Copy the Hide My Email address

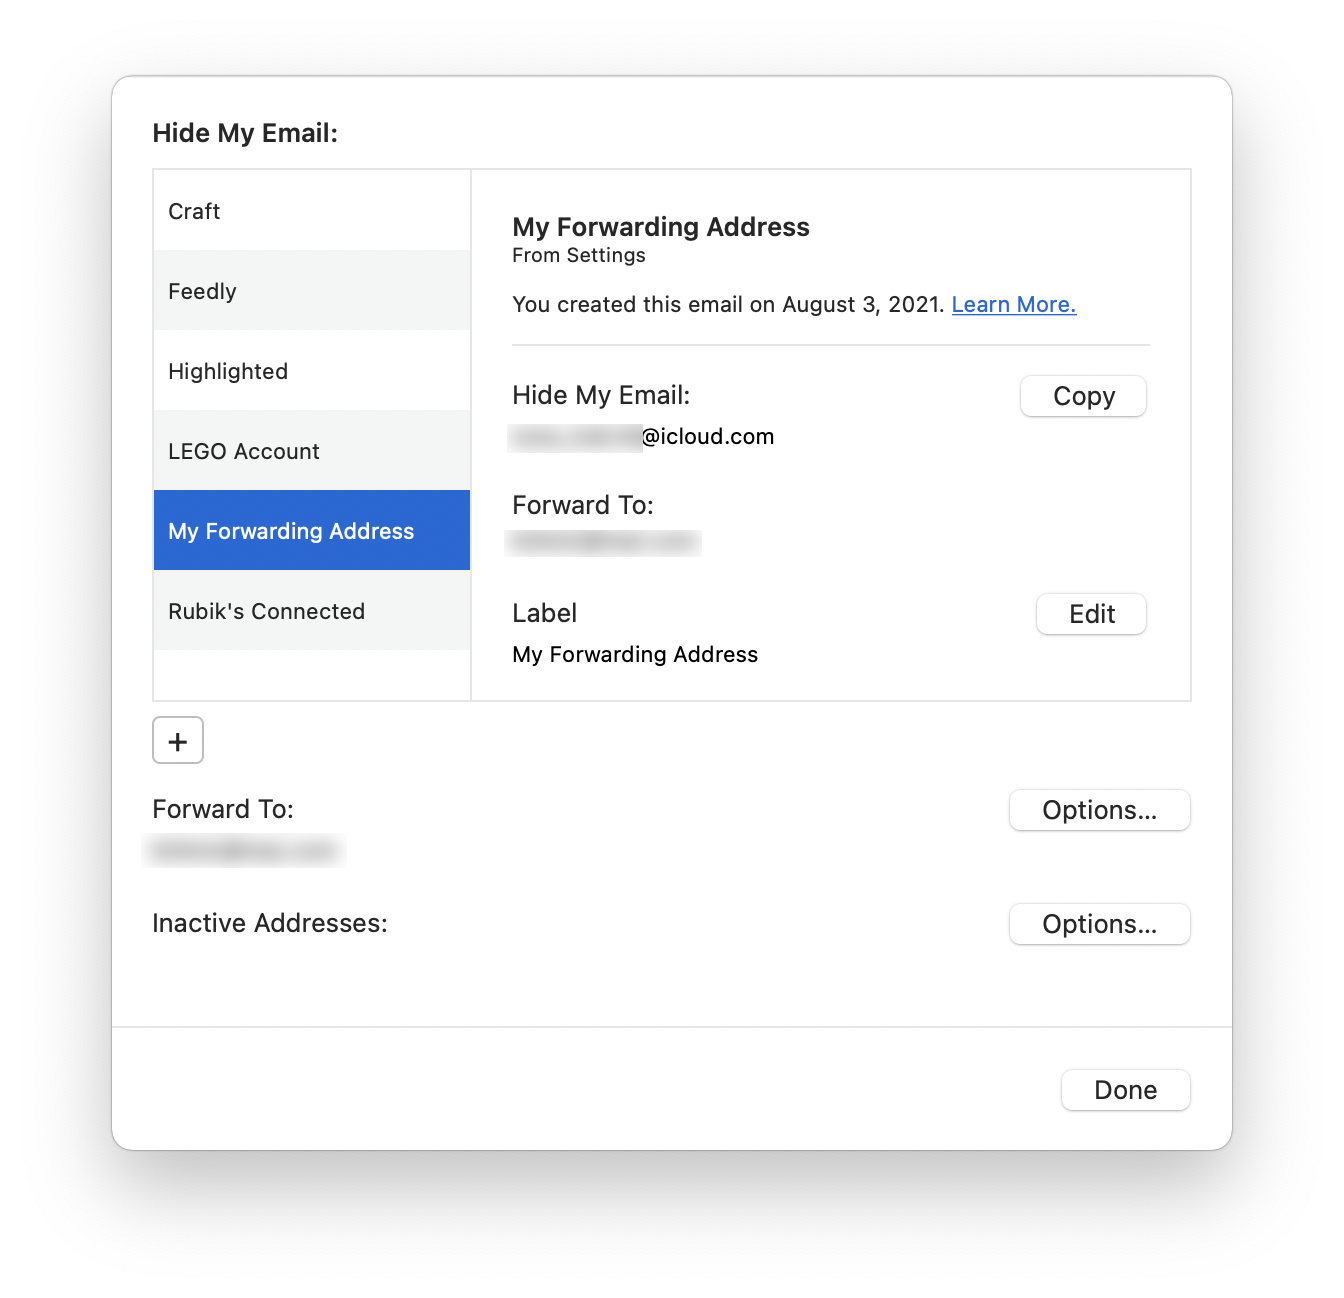tap(1083, 396)
